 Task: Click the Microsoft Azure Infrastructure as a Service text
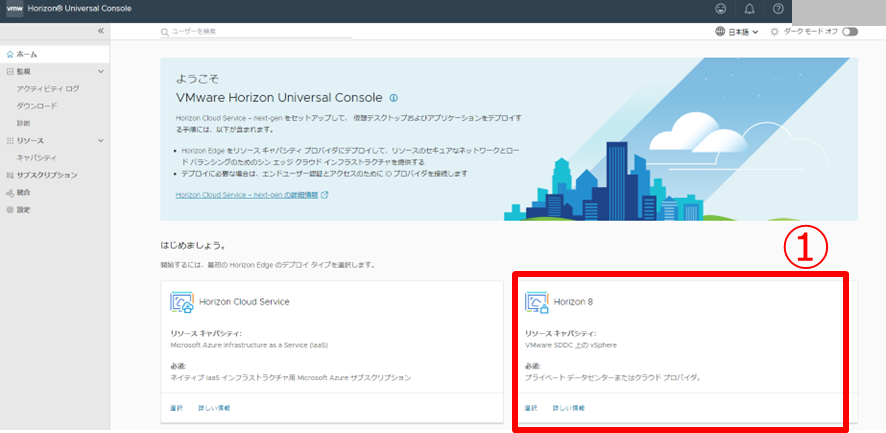(249, 345)
